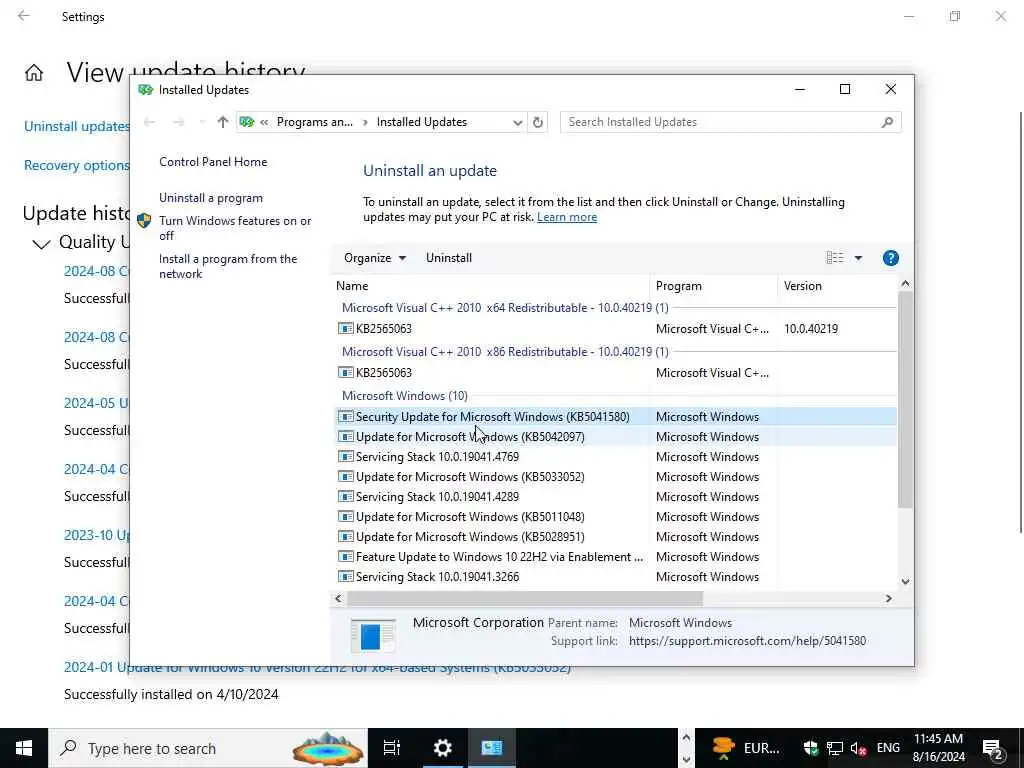Click the Control Panel taskbar icon

(x=492, y=748)
